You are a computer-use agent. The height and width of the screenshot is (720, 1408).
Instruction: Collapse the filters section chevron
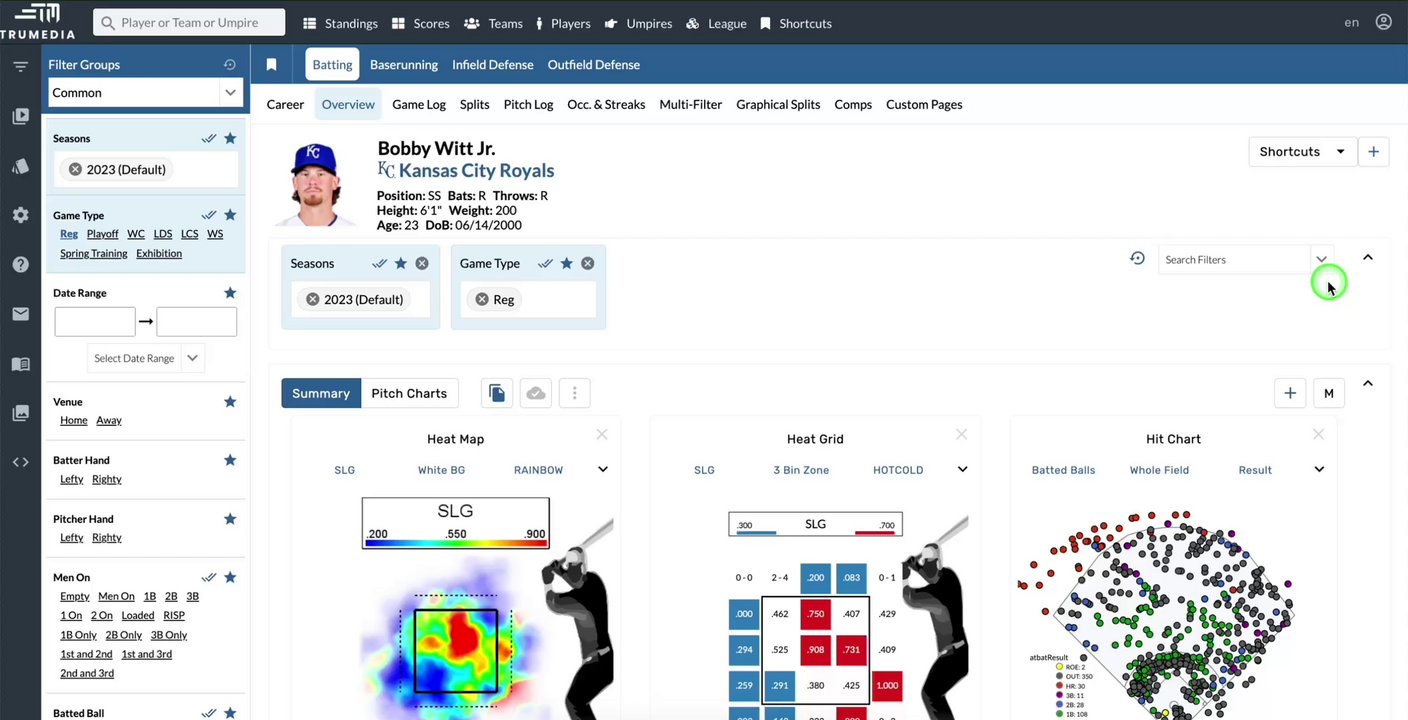(1368, 258)
